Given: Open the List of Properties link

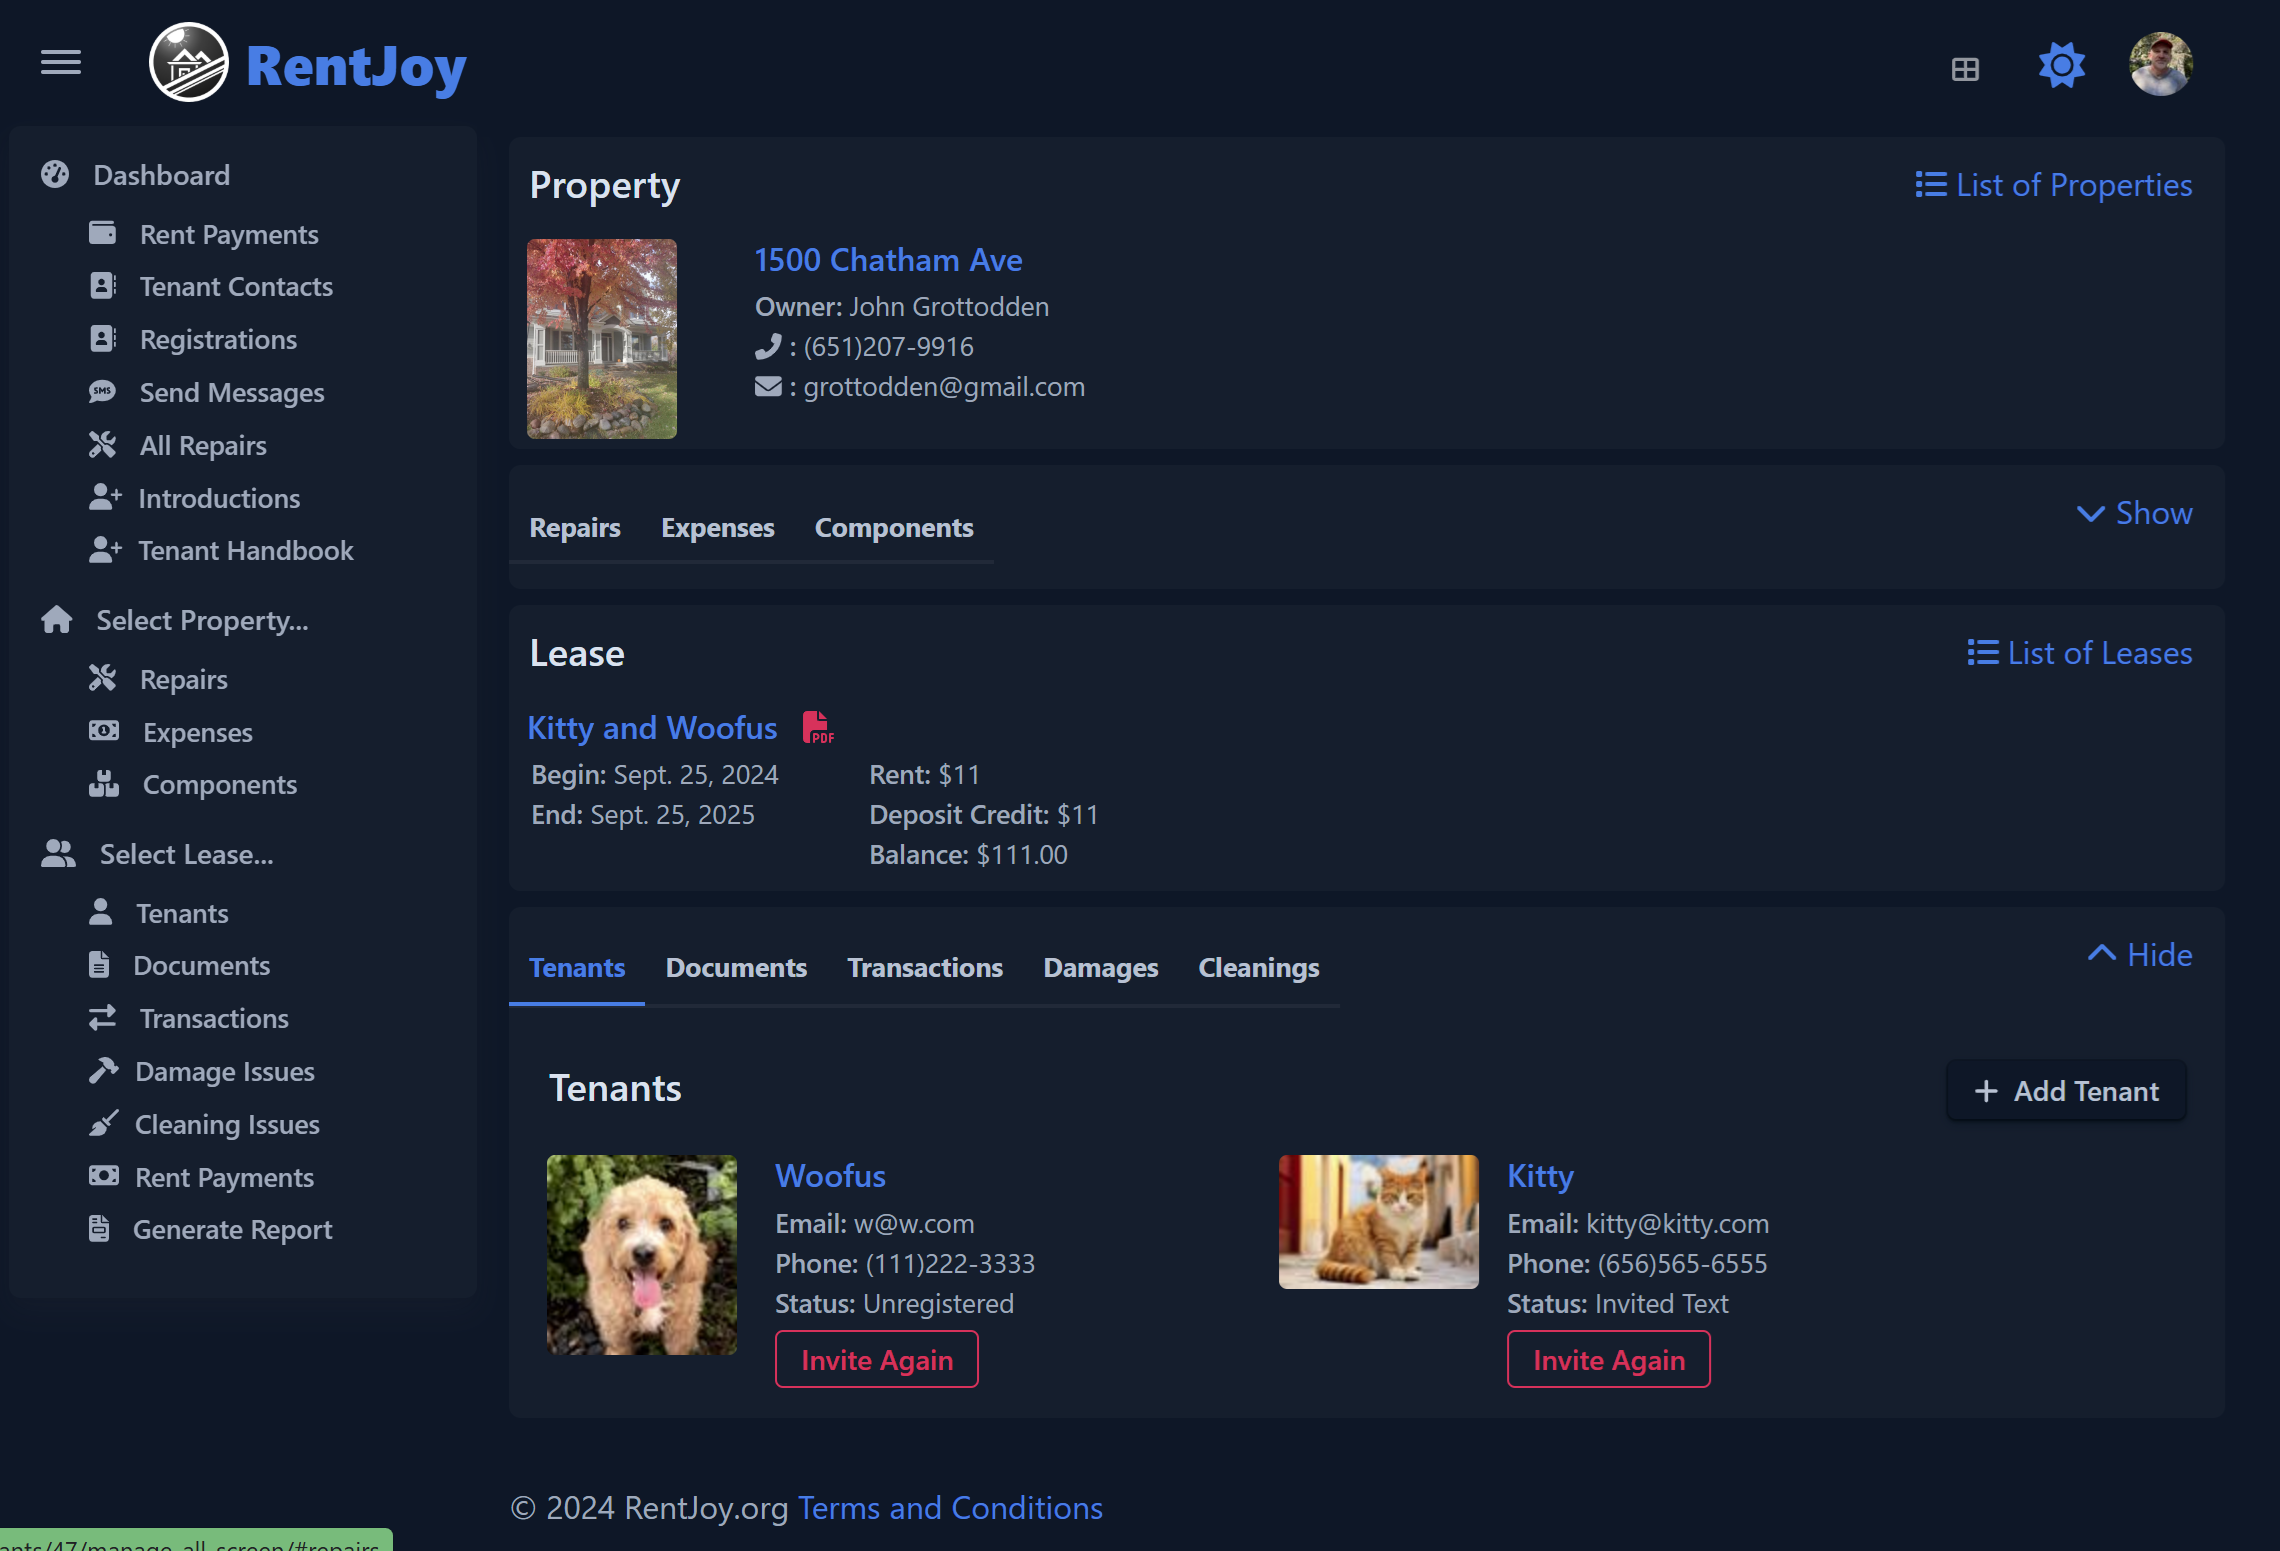Looking at the screenshot, I should pos(2054,185).
